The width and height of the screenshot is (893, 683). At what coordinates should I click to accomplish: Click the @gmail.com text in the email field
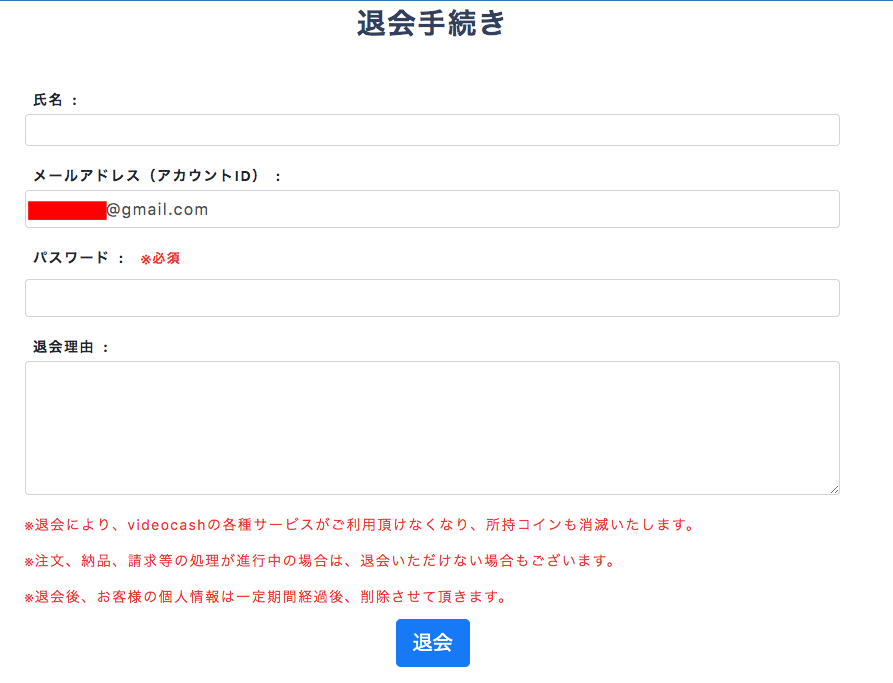pyautogui.click(x=157, y=210)
